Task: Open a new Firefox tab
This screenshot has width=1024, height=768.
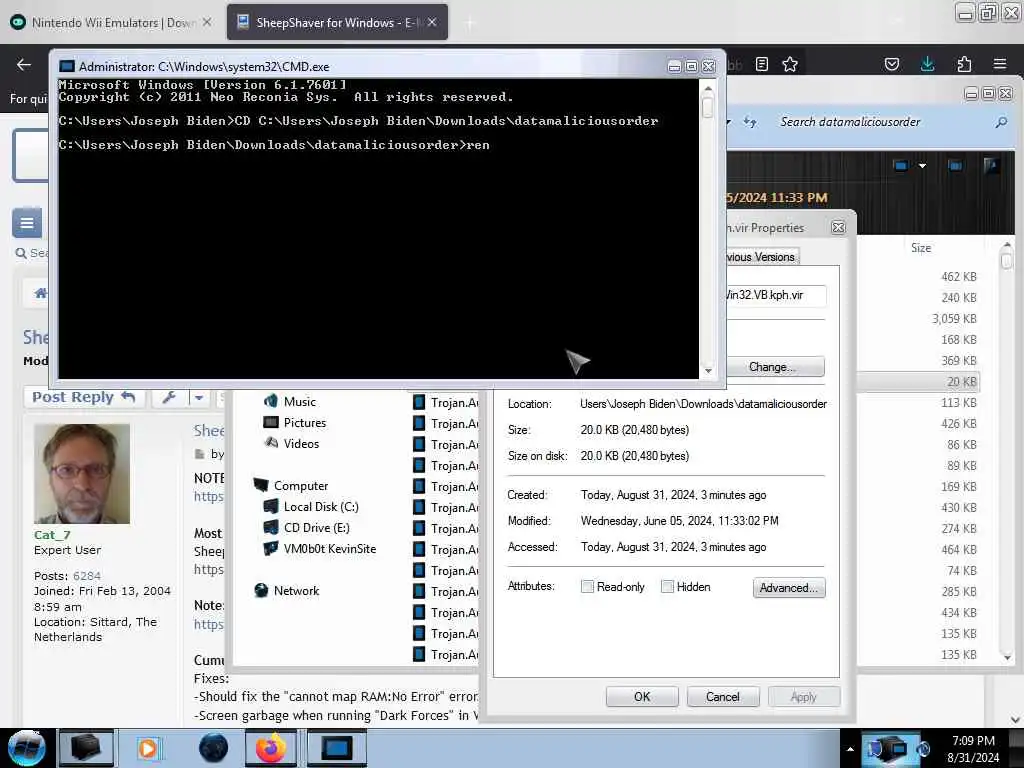Action: coord(470,23)
